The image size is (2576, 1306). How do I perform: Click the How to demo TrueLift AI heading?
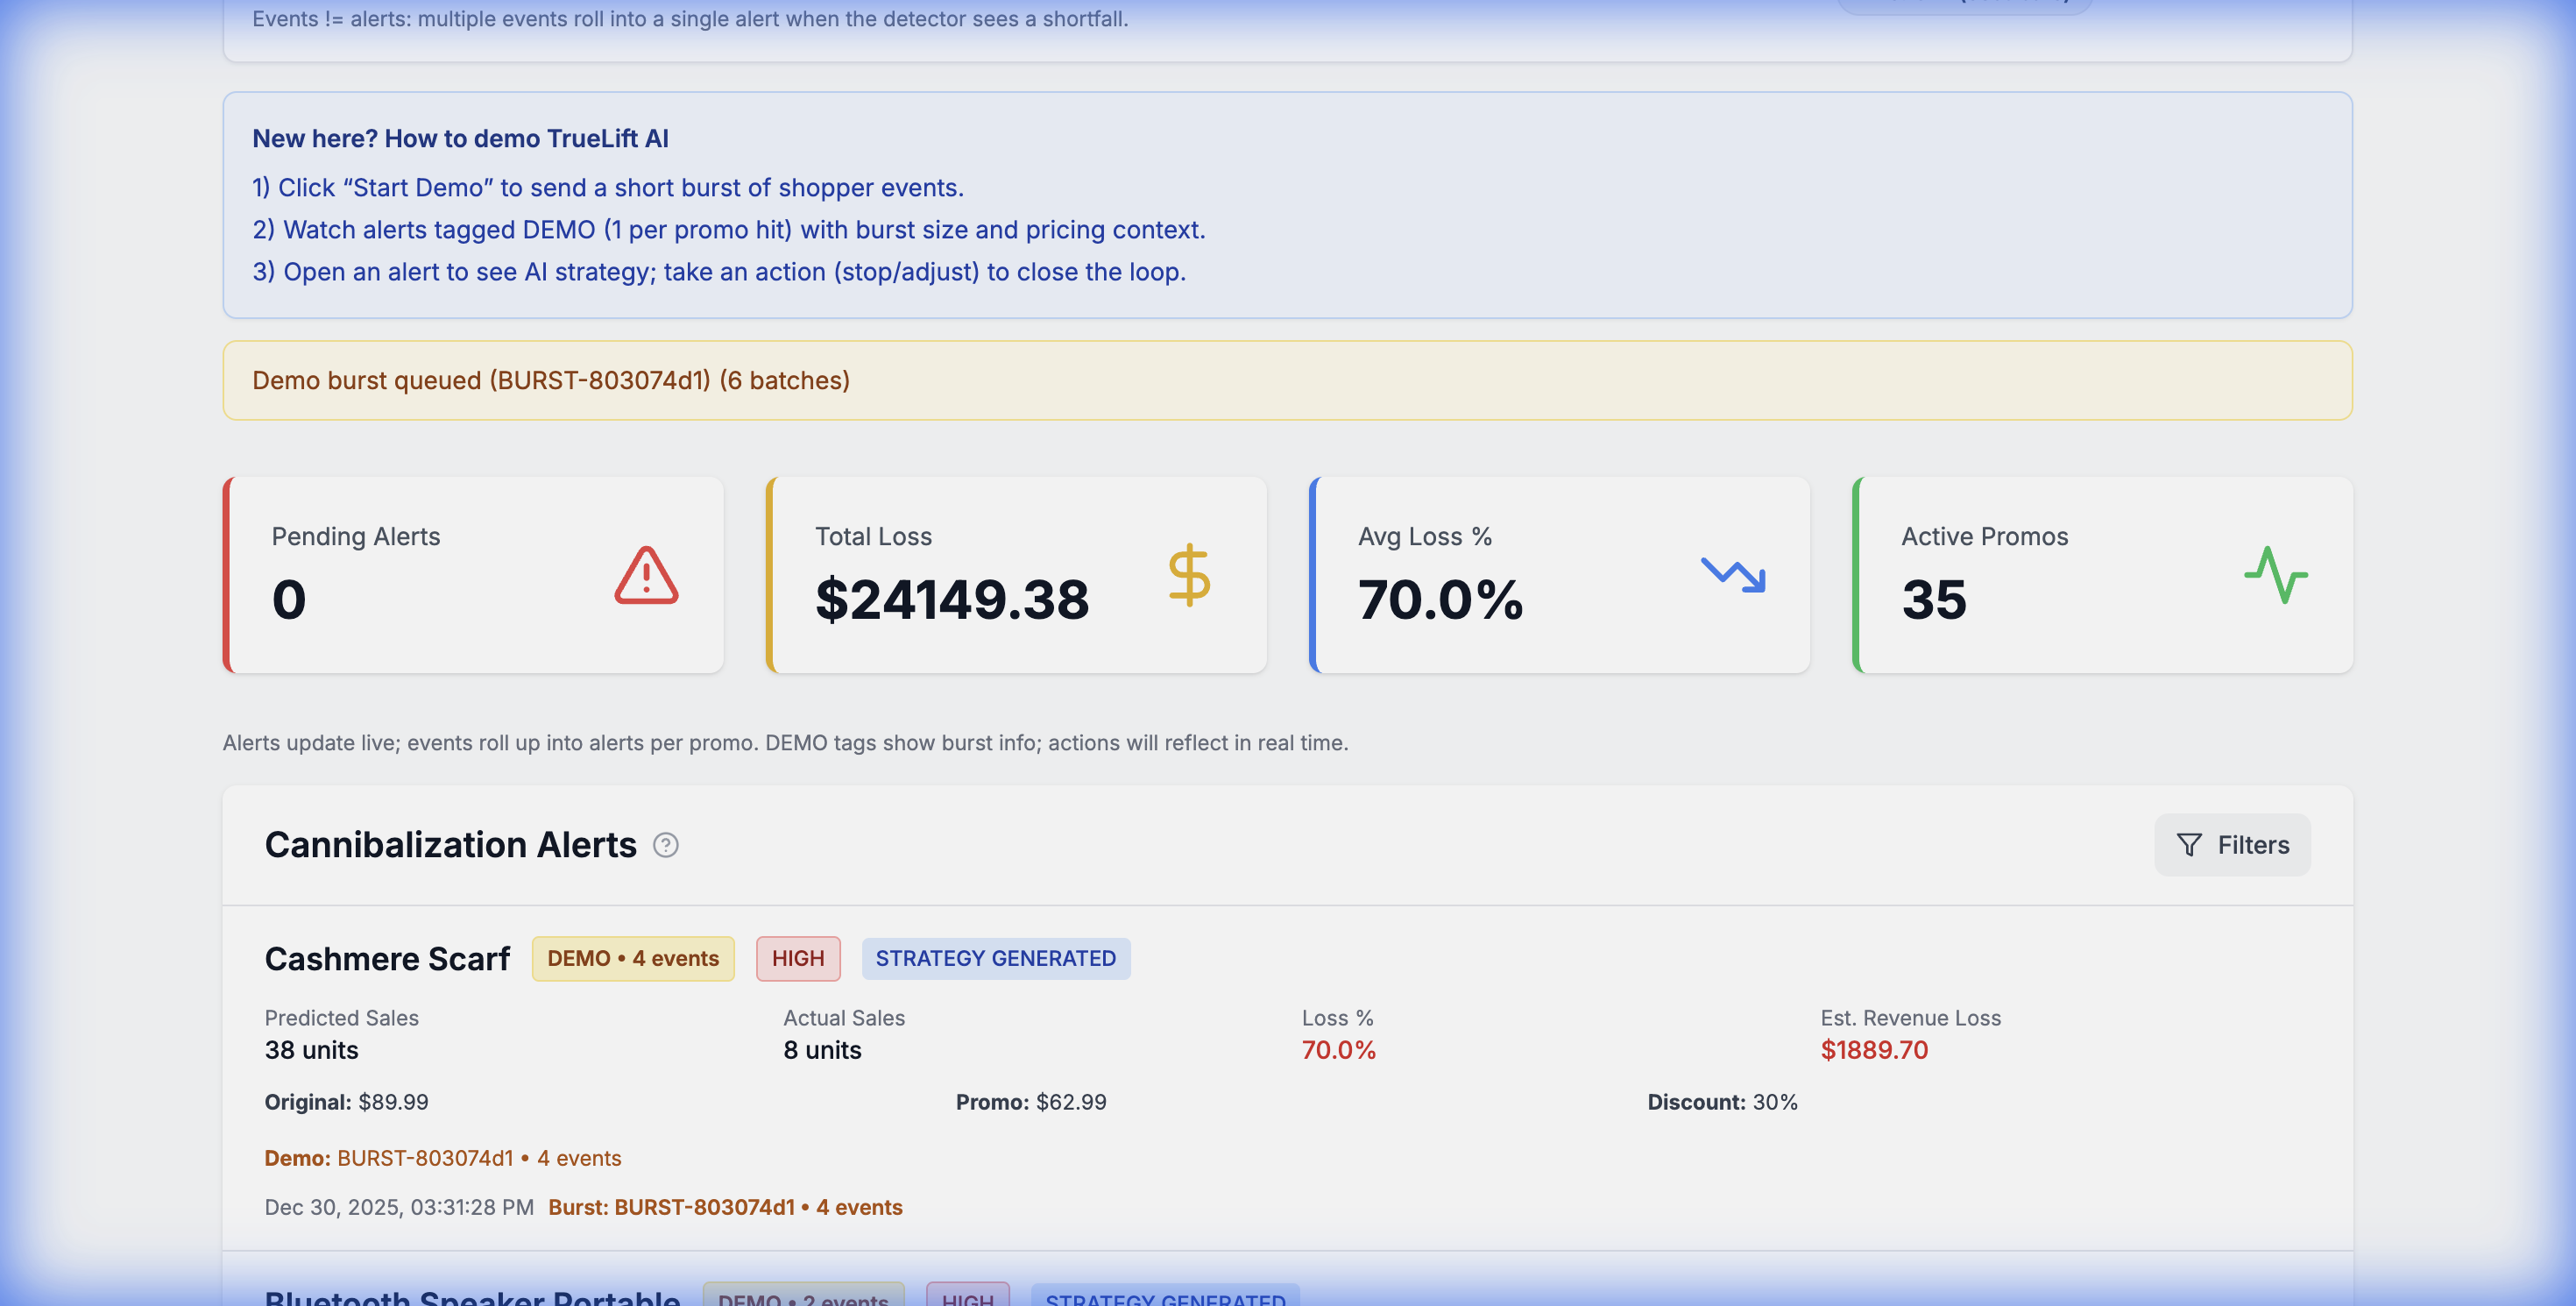click(460, 138)
